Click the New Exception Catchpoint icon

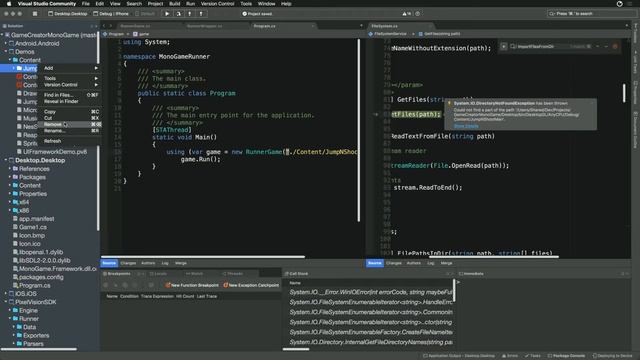(225, 285)
